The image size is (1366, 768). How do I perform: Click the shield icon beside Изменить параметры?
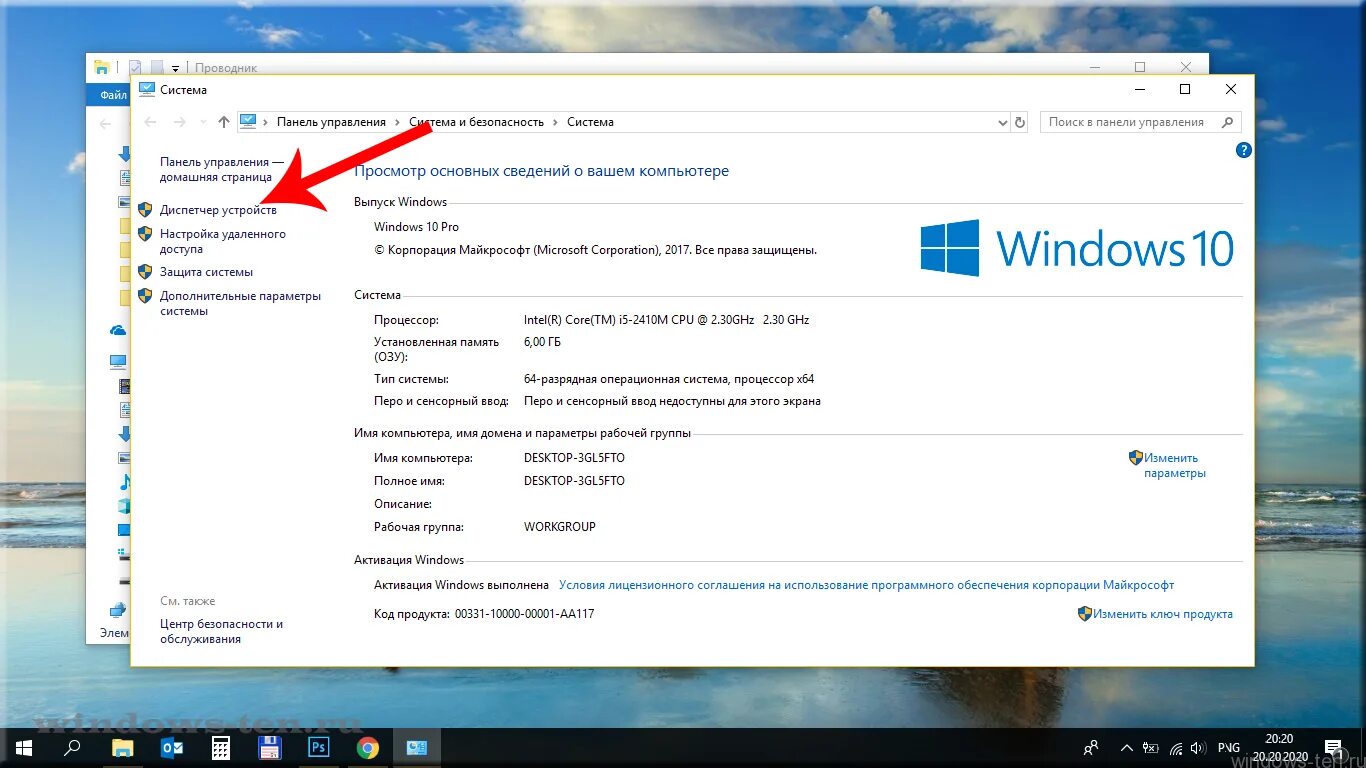point(1136,458)
